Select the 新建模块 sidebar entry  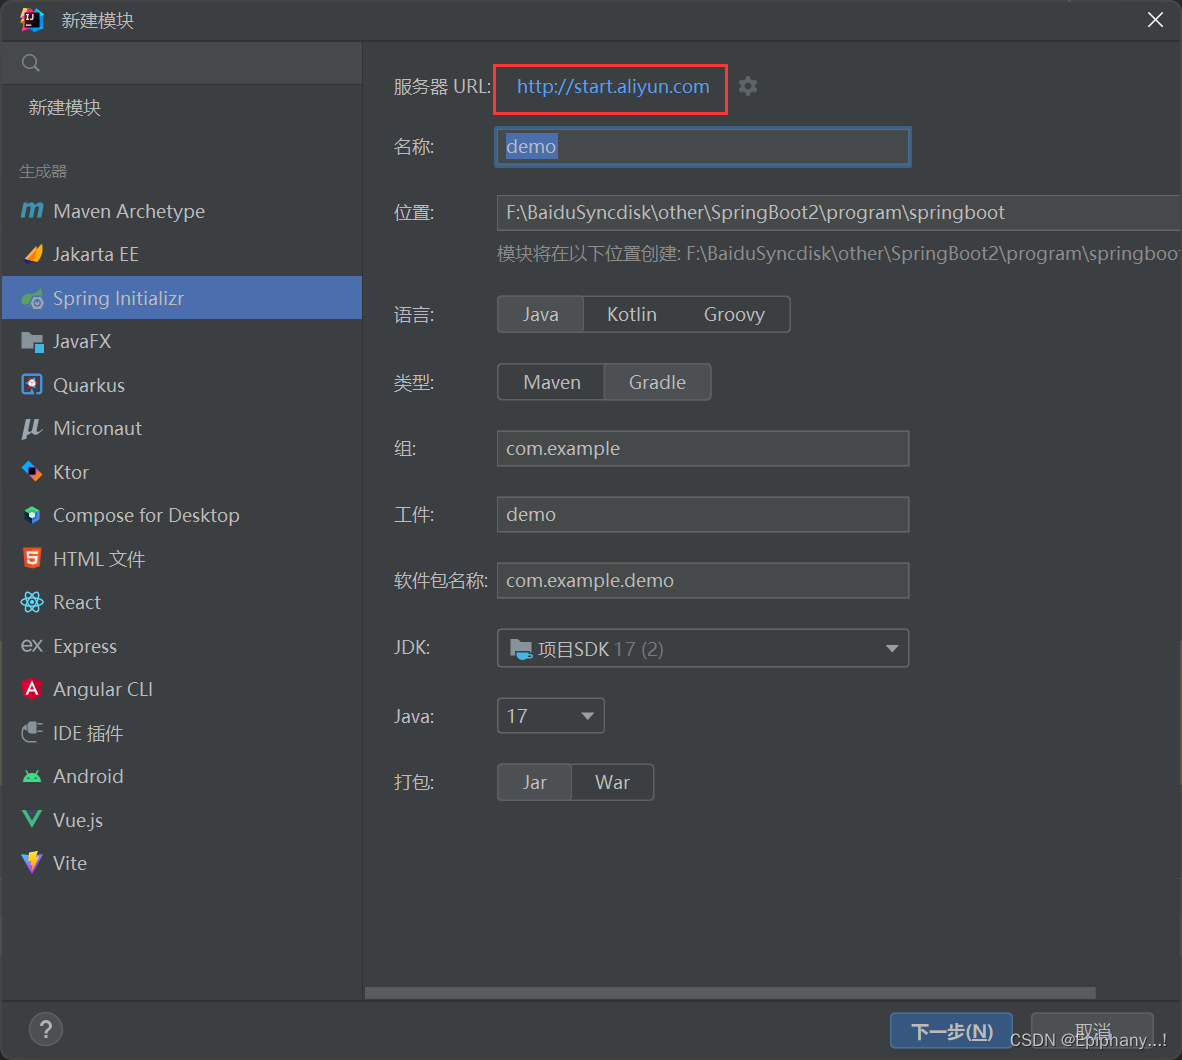tap(65, 108)
